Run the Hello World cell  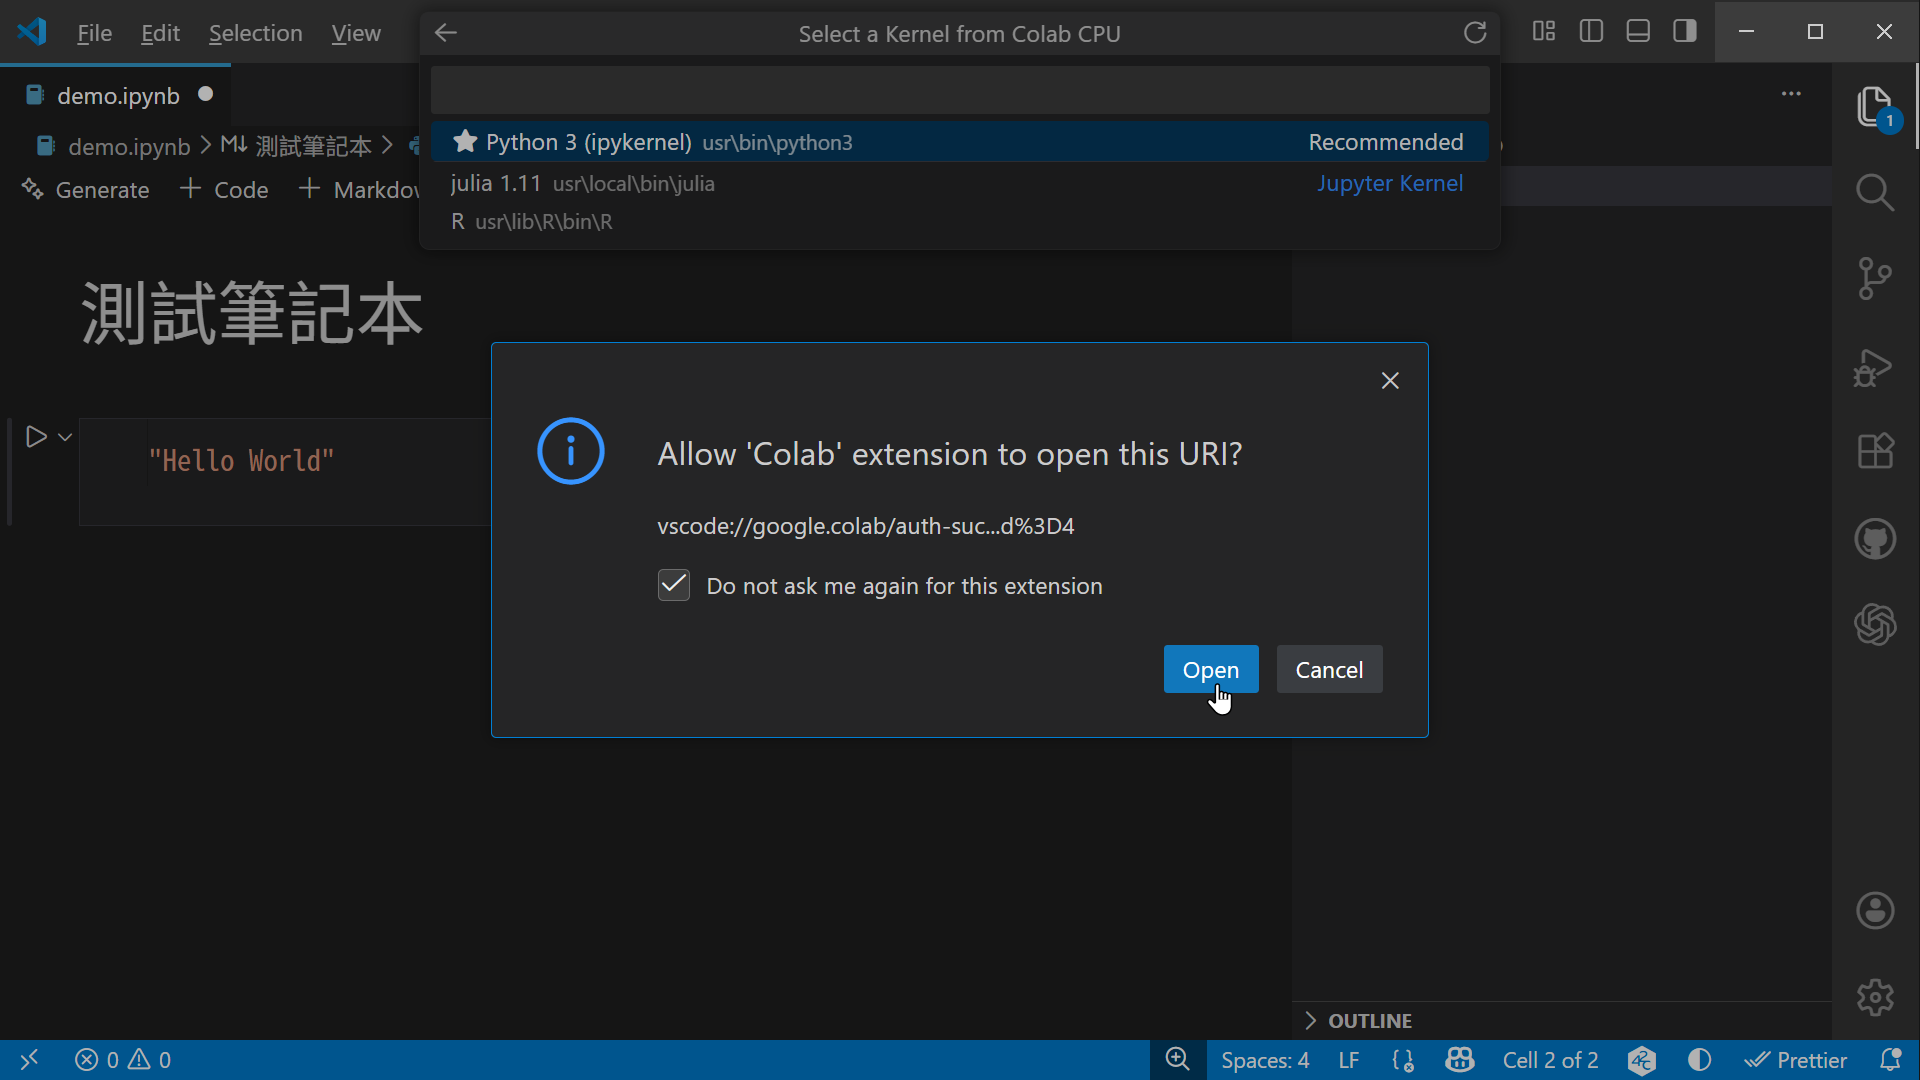click(x=36, y=437)
